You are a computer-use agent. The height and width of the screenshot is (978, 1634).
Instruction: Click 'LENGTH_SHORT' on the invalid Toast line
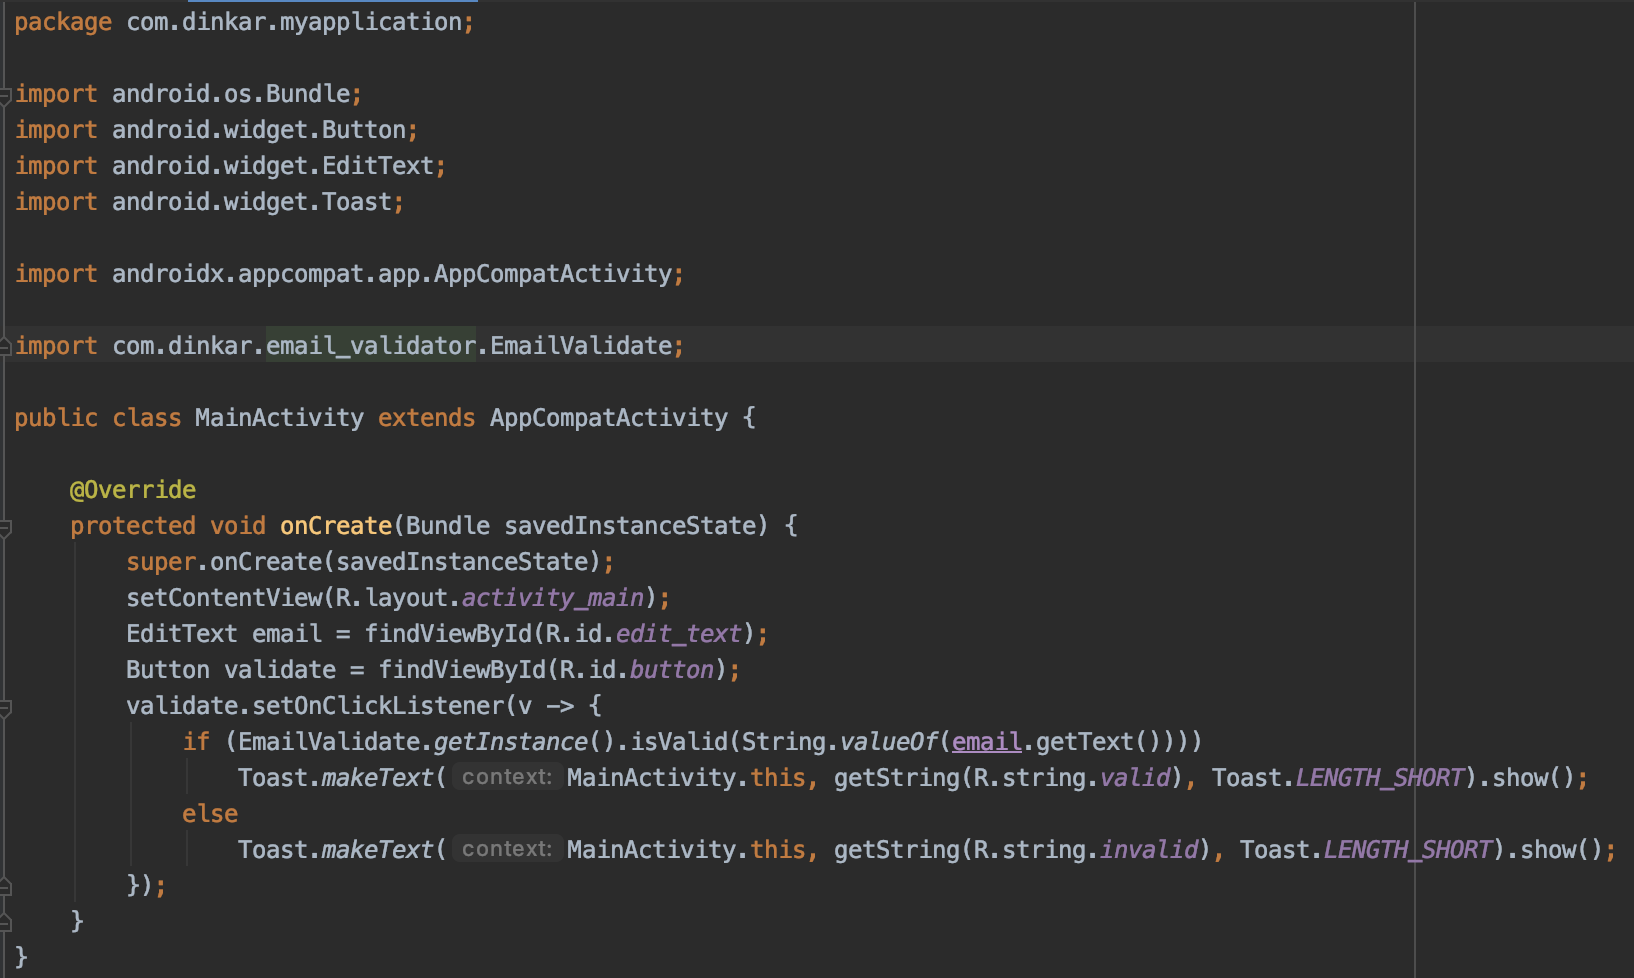point(1408,850)
